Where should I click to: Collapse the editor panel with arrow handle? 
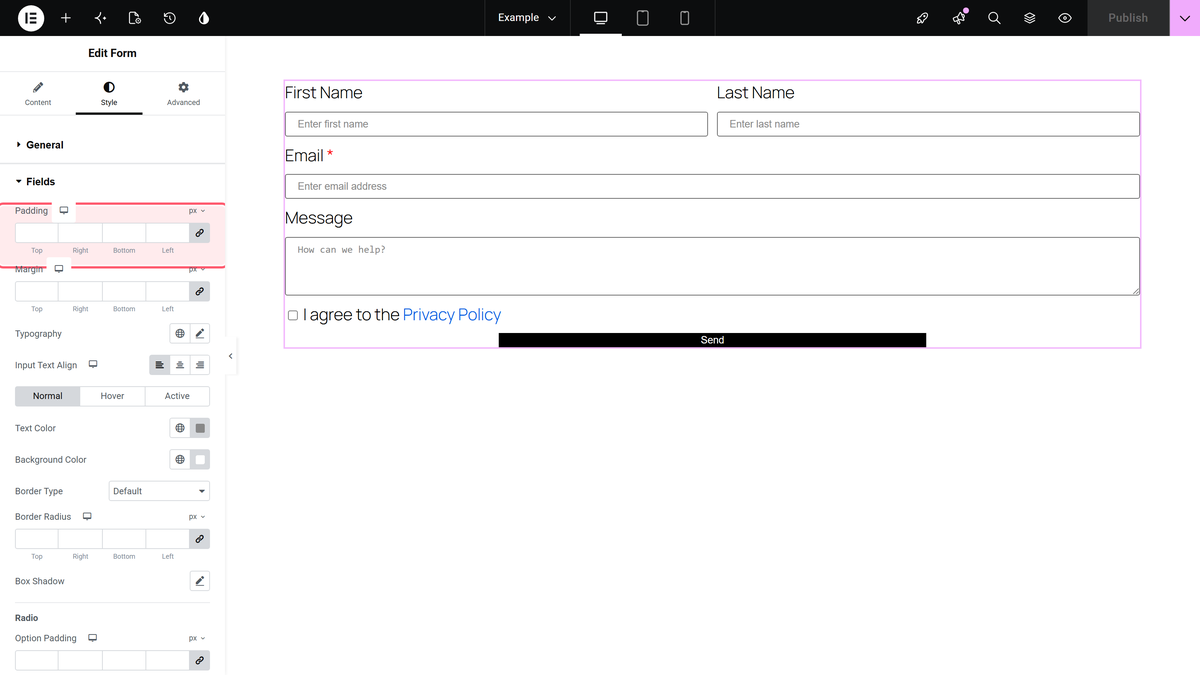coord(231,356)
